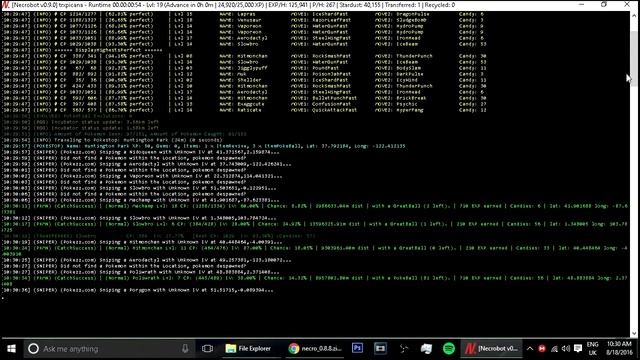The image size is (640, 360).
Task: Open Task View from the taskbar
Action: coord(207,349)
